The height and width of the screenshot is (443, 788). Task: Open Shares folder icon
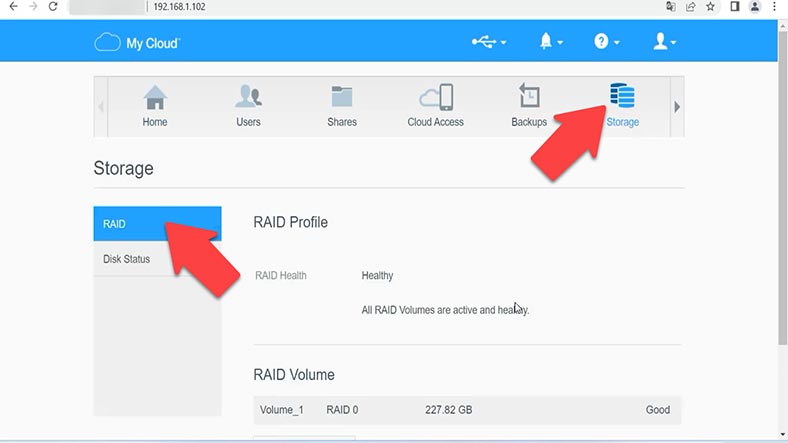(x=342, y=96)
